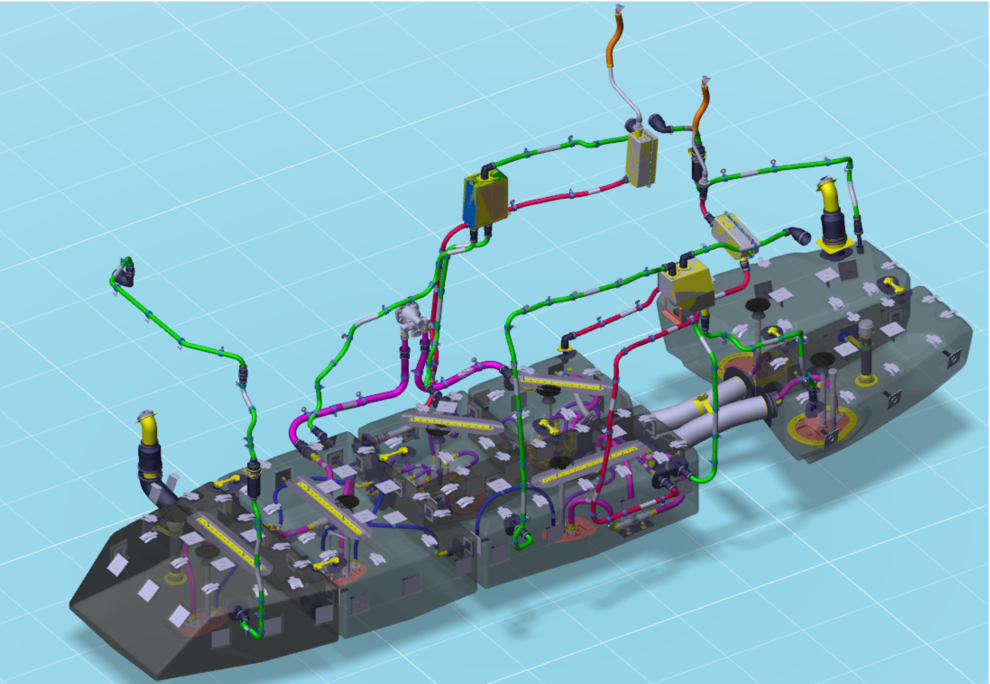Select the yellow elbow filler pipe at far left

pyautogui.click(x=149, y=430)
